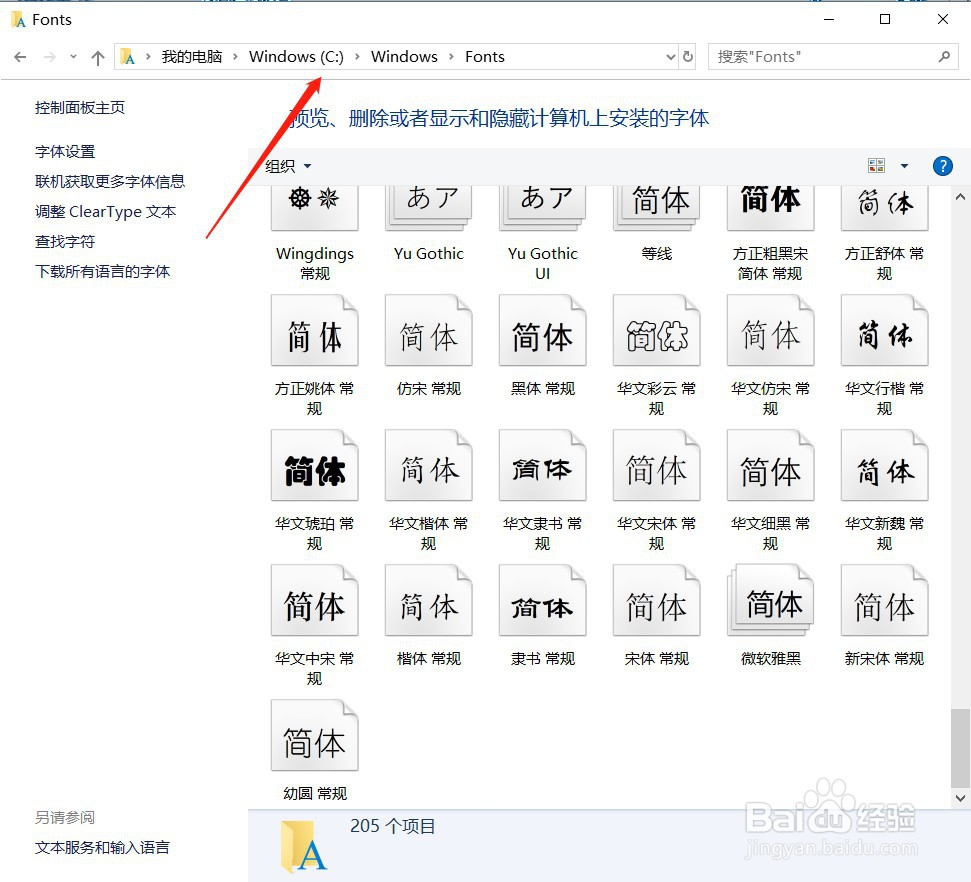Change the view with the views icon

click(x=877, y=165)
